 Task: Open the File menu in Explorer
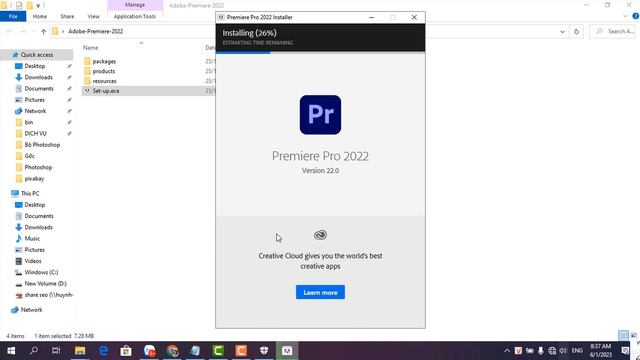click(13, 16)
